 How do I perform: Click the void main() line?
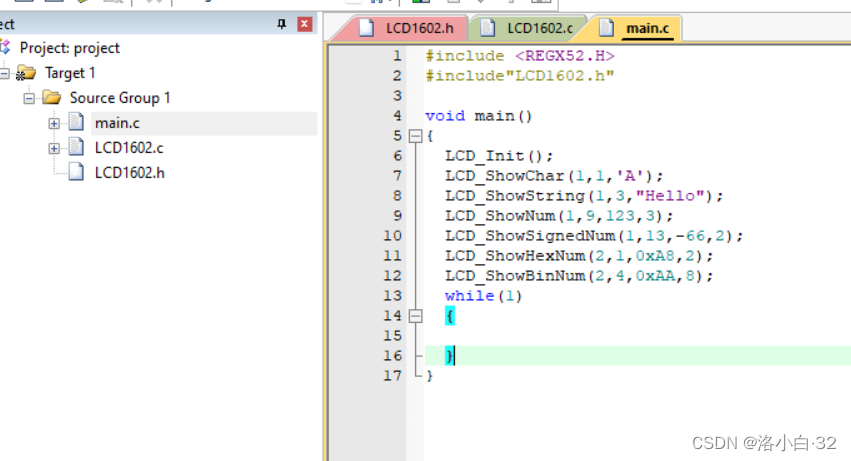[478, 116]
